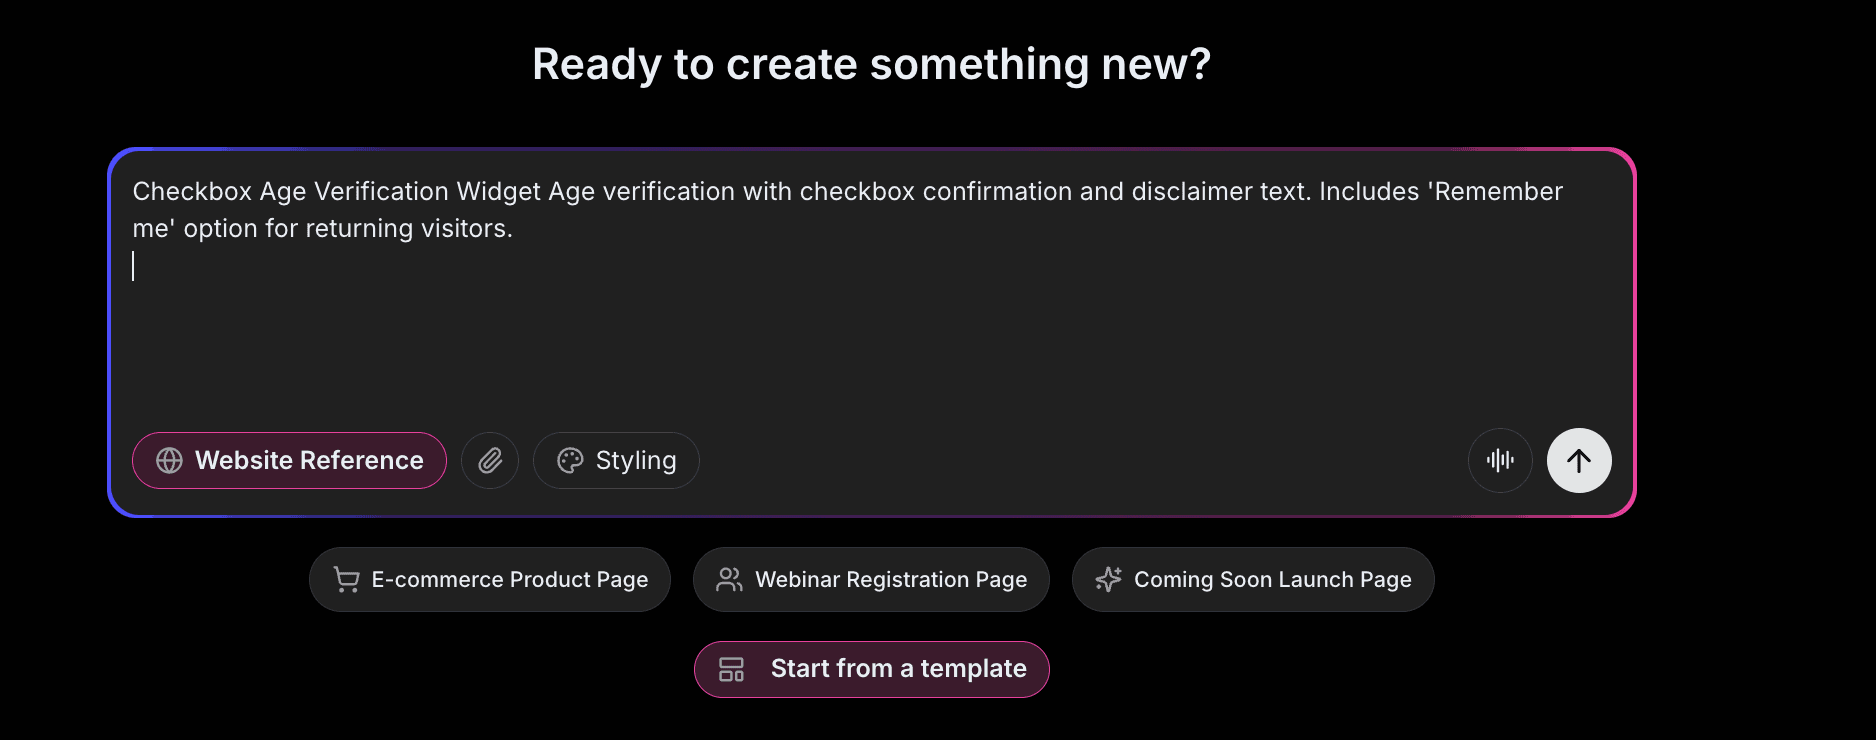This screenshot has height=740, width=1876.
Task: Click the voice waveform input icon
Action: [1499, 460]
